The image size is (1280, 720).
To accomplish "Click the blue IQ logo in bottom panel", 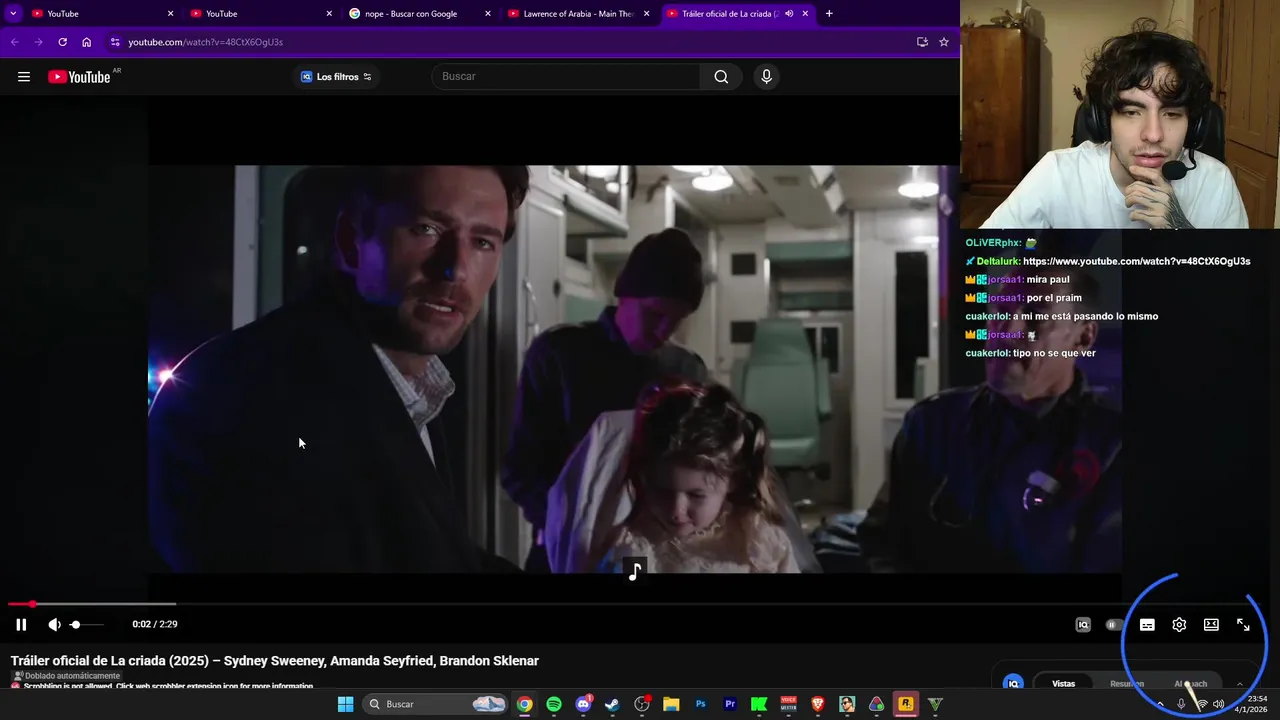I will pos(1013,684).
